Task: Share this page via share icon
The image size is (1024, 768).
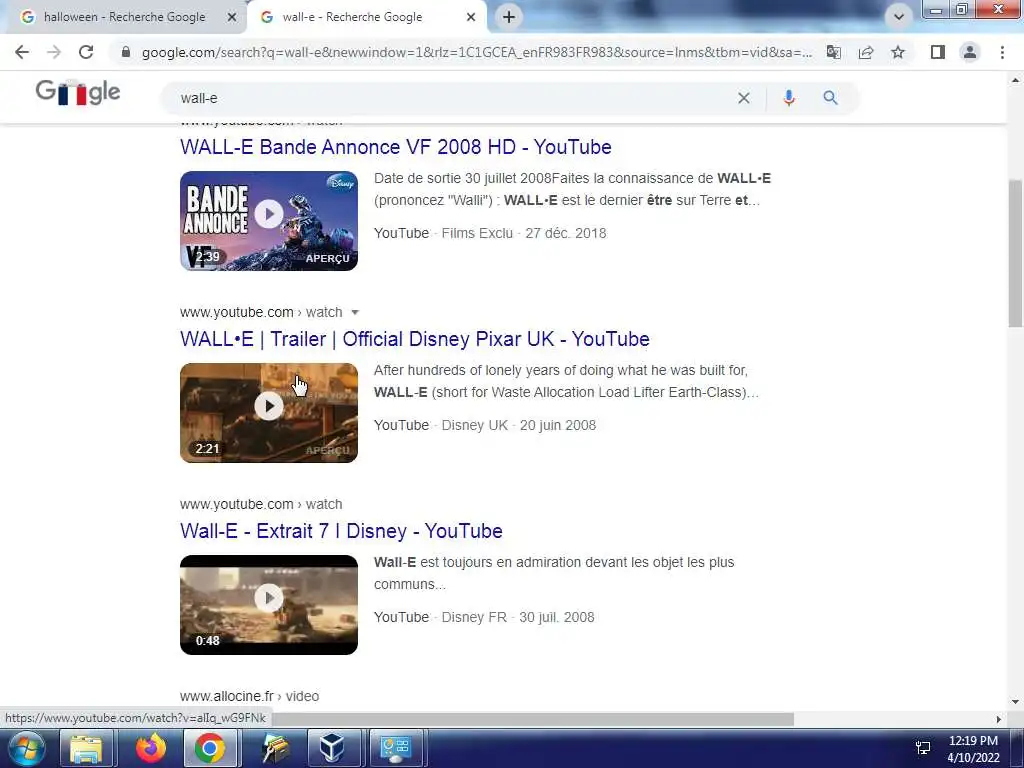Action: point(866,52)
